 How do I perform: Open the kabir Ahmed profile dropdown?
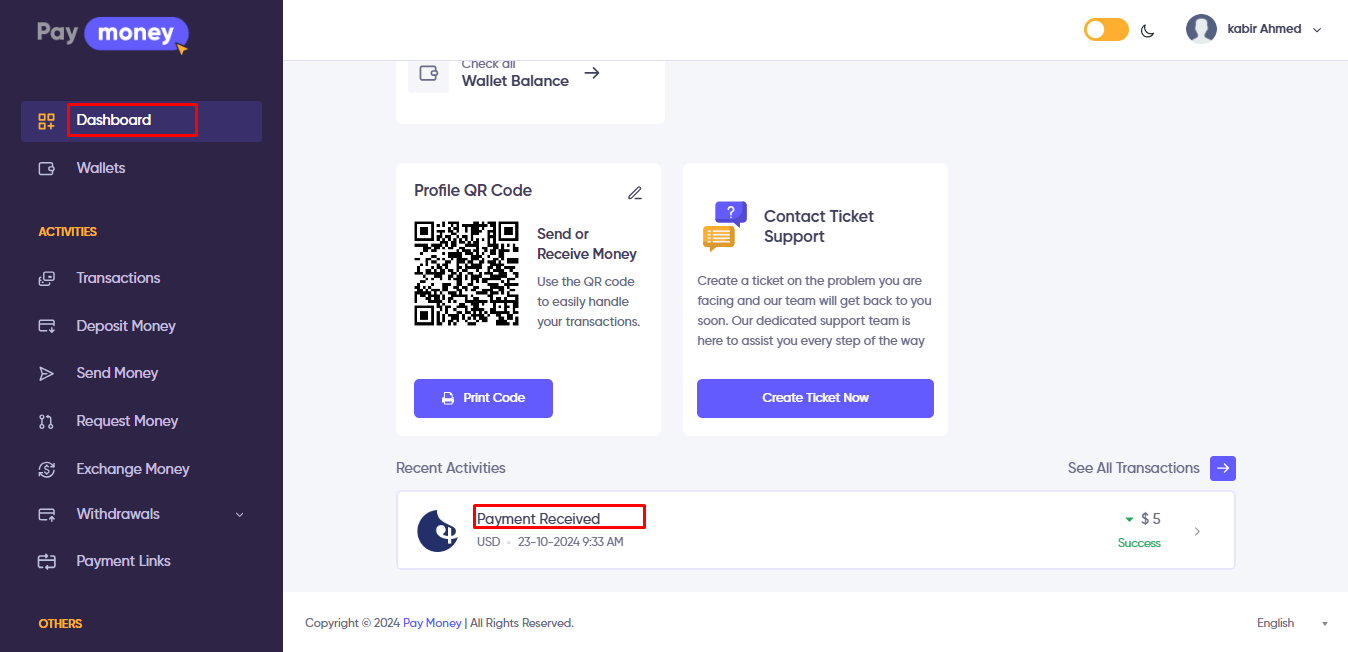(x=1254, y=30)
